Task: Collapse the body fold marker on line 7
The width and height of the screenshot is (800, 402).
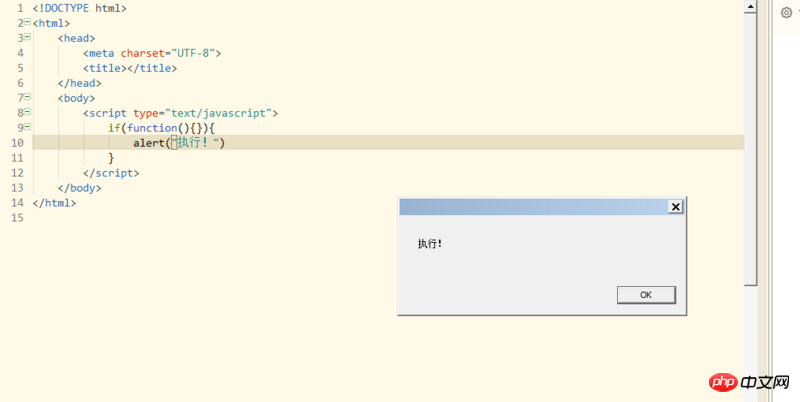Action: pos(27,97)
